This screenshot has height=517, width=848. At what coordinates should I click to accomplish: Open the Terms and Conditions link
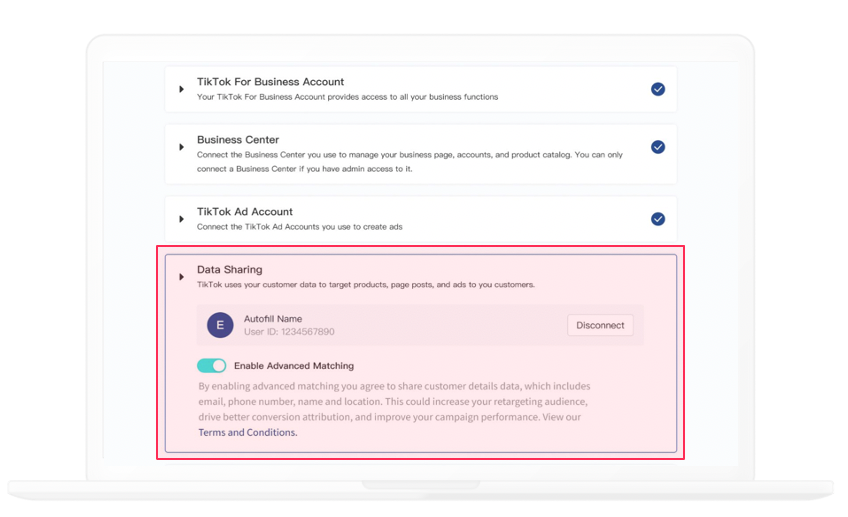pyautogui.click(x=248, y=433)
